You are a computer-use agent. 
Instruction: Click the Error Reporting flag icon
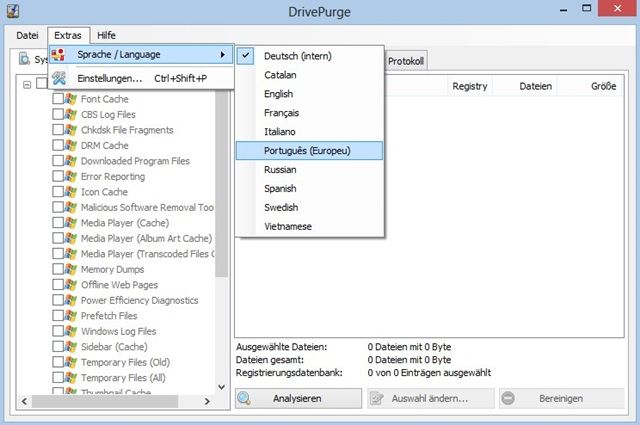[x=71, y=176]
